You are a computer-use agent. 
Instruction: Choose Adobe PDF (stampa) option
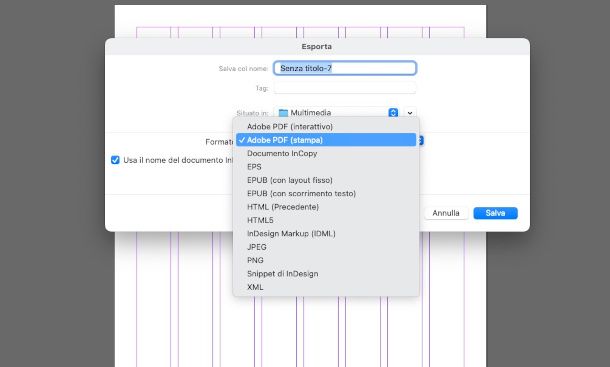(x=326, y=140)
